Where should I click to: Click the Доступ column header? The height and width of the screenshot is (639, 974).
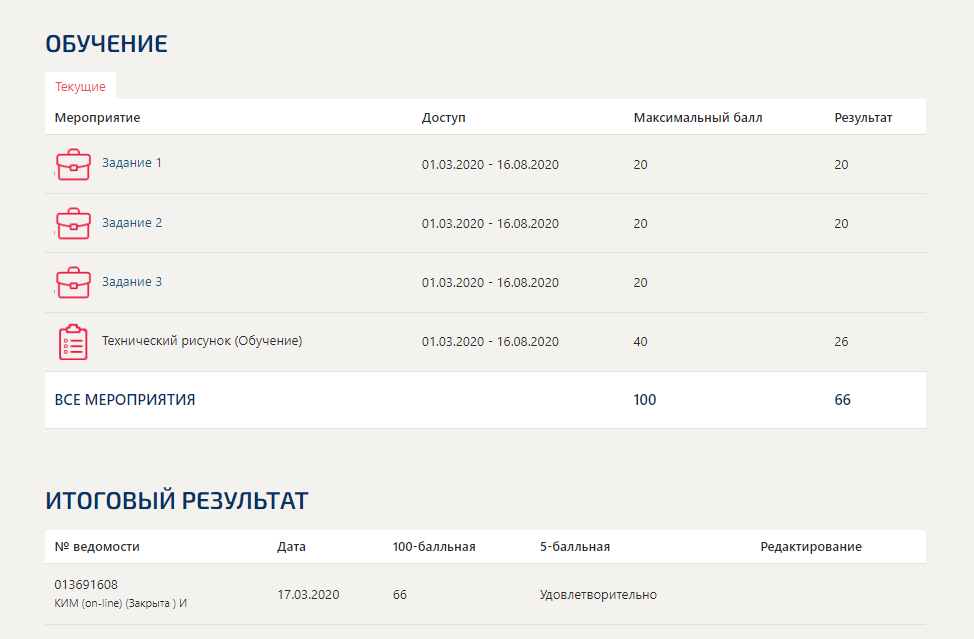[444, 117]
